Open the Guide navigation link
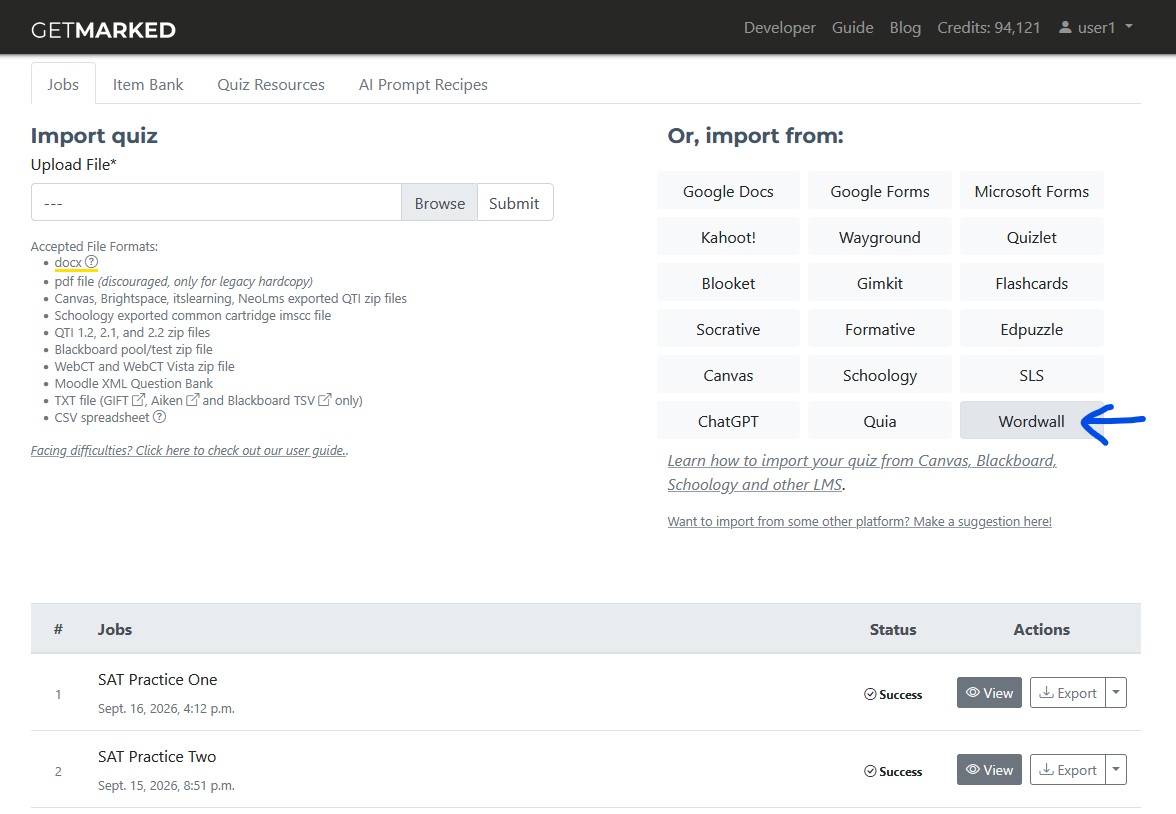1176x814 pixels. (x=852, y=28)
